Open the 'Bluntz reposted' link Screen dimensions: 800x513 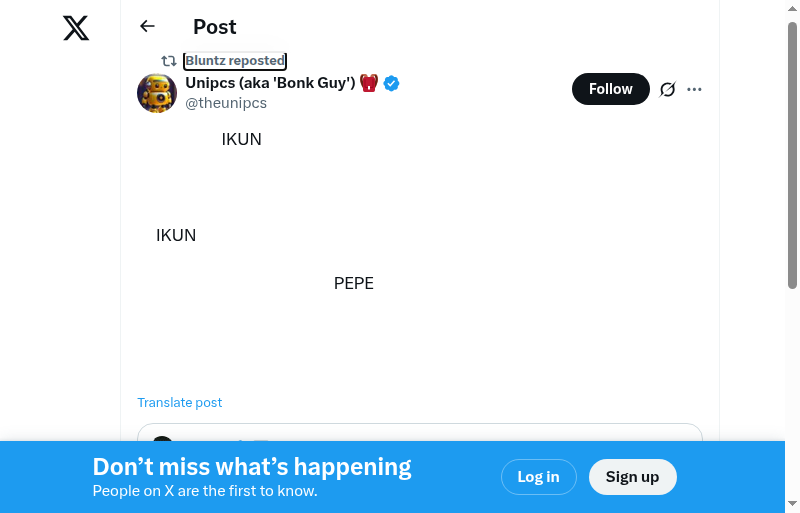point(235,61)
